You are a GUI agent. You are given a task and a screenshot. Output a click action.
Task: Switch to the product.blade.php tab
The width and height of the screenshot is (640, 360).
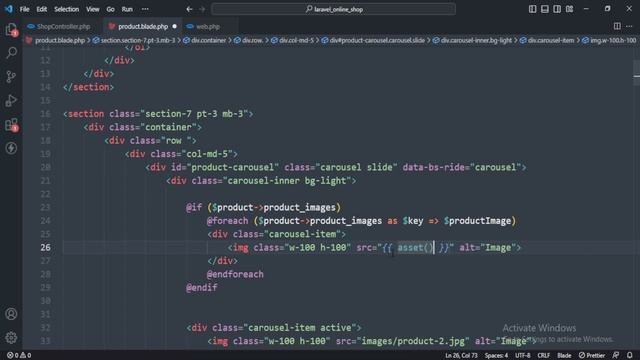[x=143, y=27]
